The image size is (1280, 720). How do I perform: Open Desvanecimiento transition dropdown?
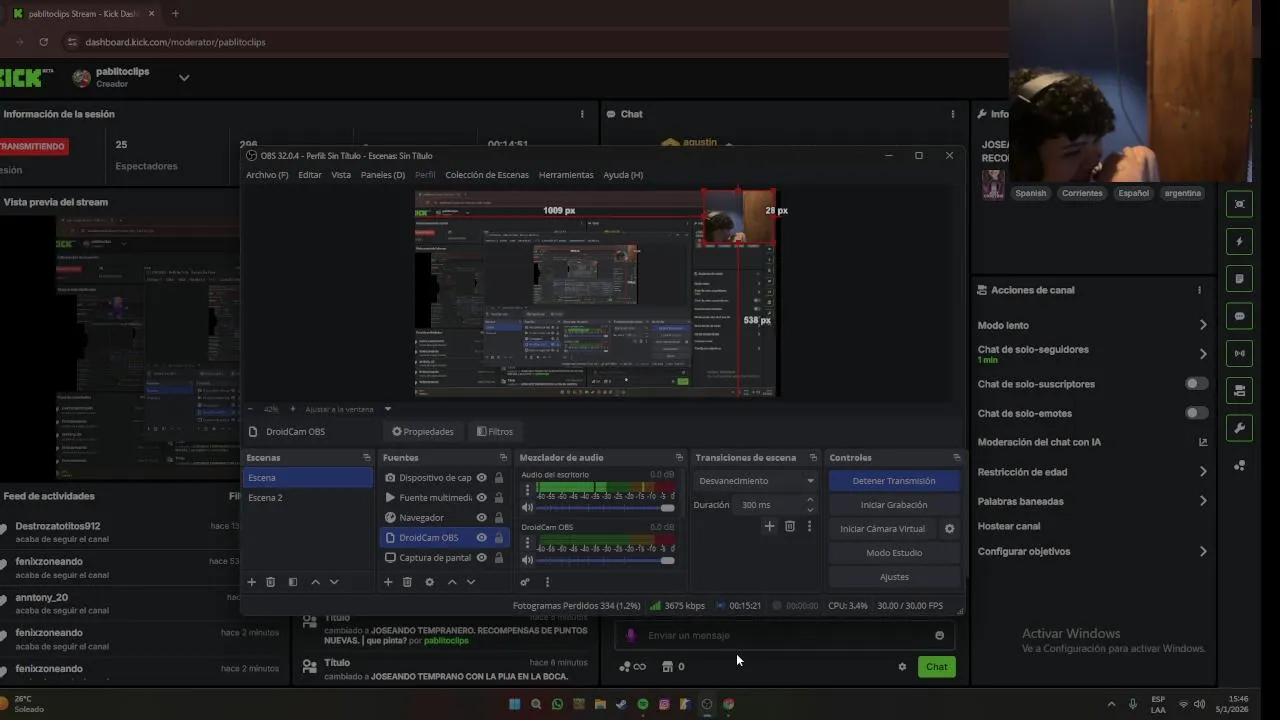coord(756,481)
